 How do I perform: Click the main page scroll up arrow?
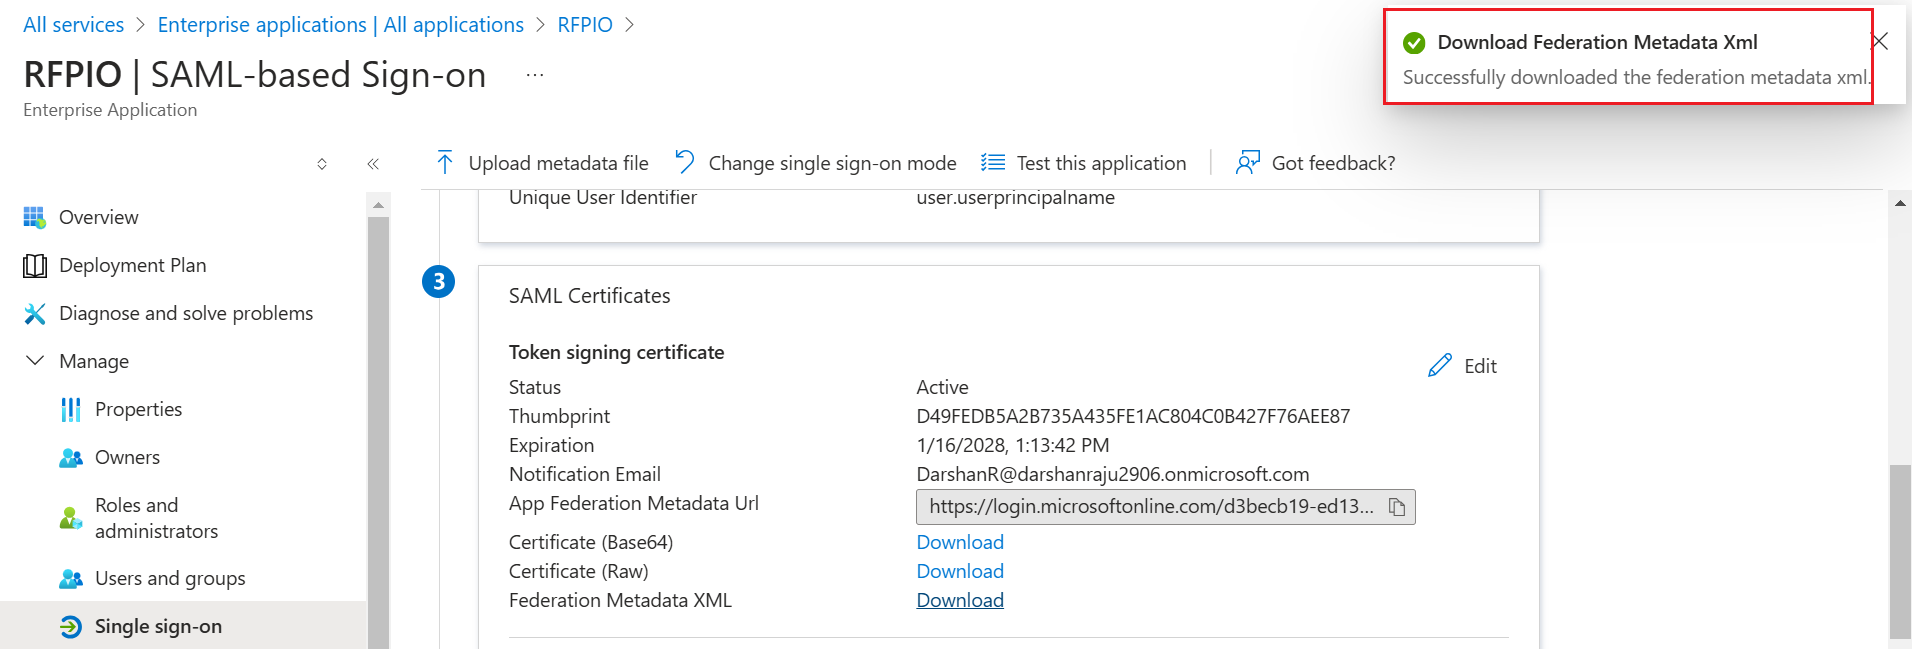(1900, 203)
